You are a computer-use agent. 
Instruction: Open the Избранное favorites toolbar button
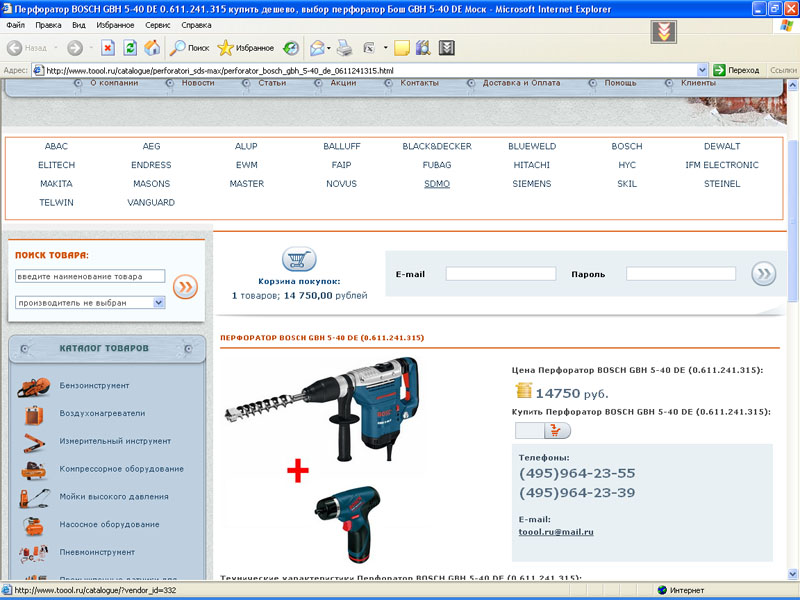pyautogui.click(x=245, y=48)
